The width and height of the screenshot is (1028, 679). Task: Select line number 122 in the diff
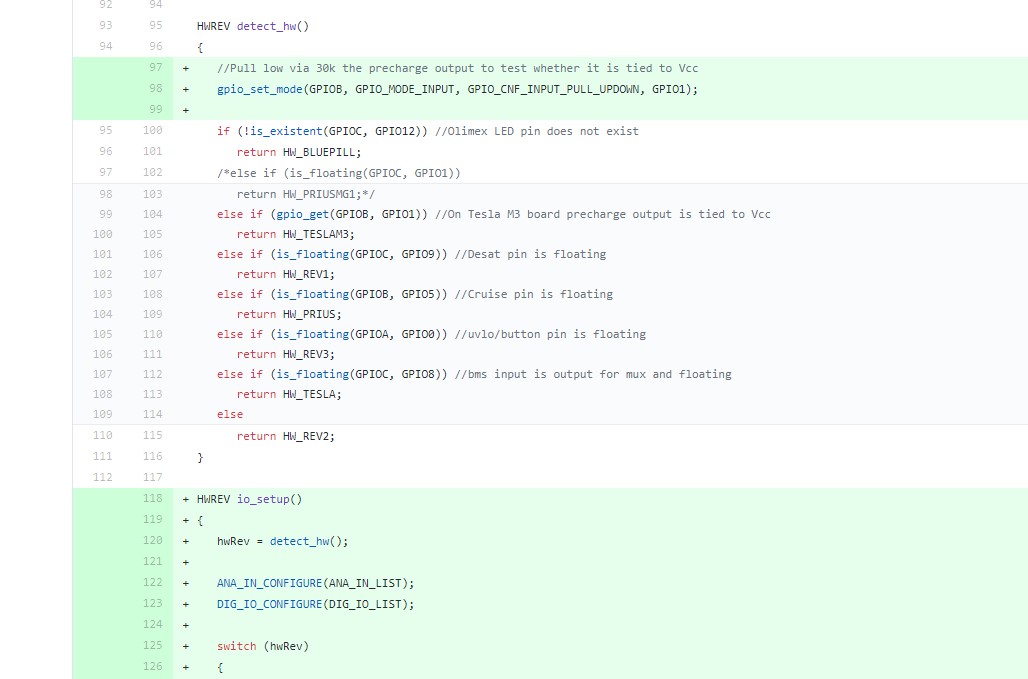tap(152, 582)
